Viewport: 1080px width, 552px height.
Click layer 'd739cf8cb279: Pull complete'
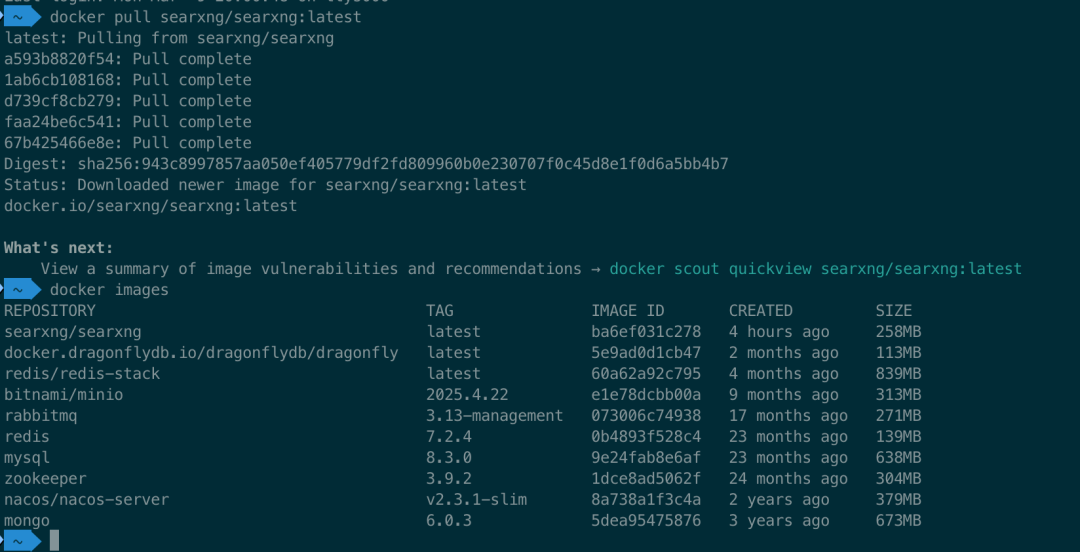pyautogui.click(x=127, y=101)
